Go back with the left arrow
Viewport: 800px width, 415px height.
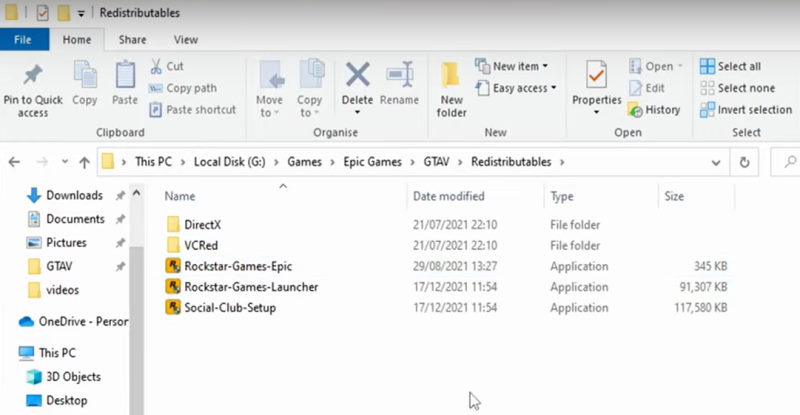pyautogui.click(x=14, y=162)
